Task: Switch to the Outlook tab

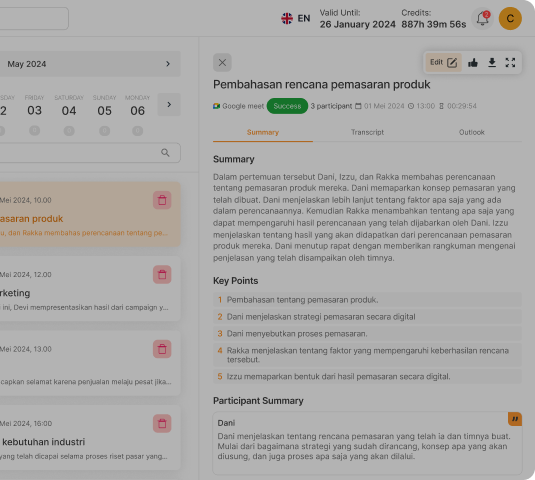Action: 472,132
